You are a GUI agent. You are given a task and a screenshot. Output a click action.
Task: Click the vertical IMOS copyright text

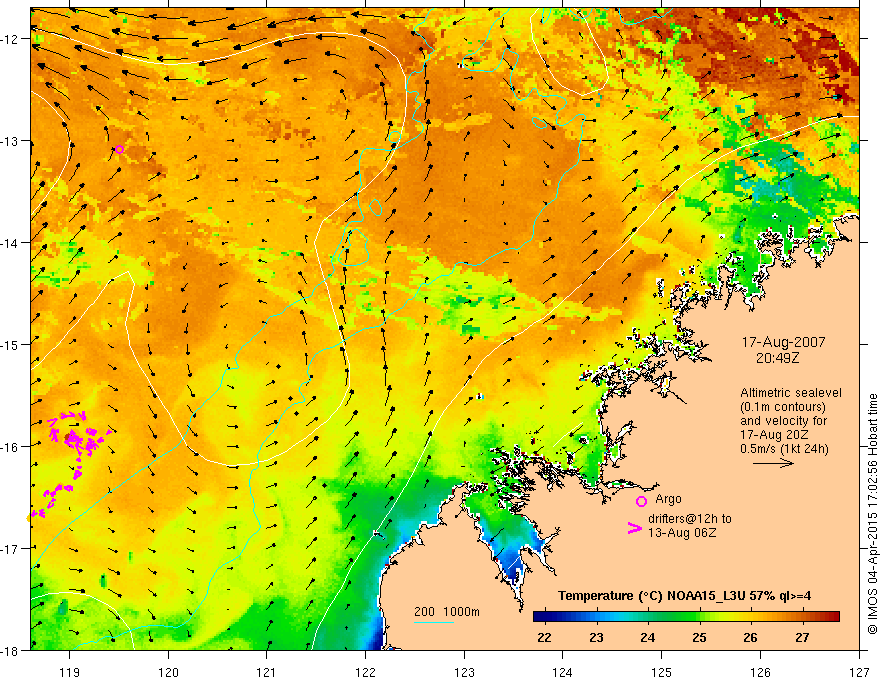(x=872, y=514)
